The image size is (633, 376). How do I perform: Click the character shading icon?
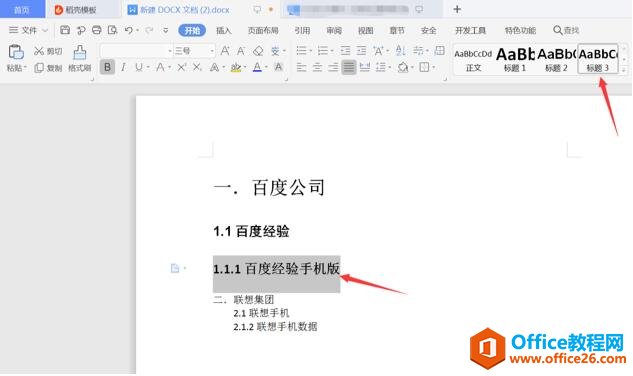[x=278, y=67]
